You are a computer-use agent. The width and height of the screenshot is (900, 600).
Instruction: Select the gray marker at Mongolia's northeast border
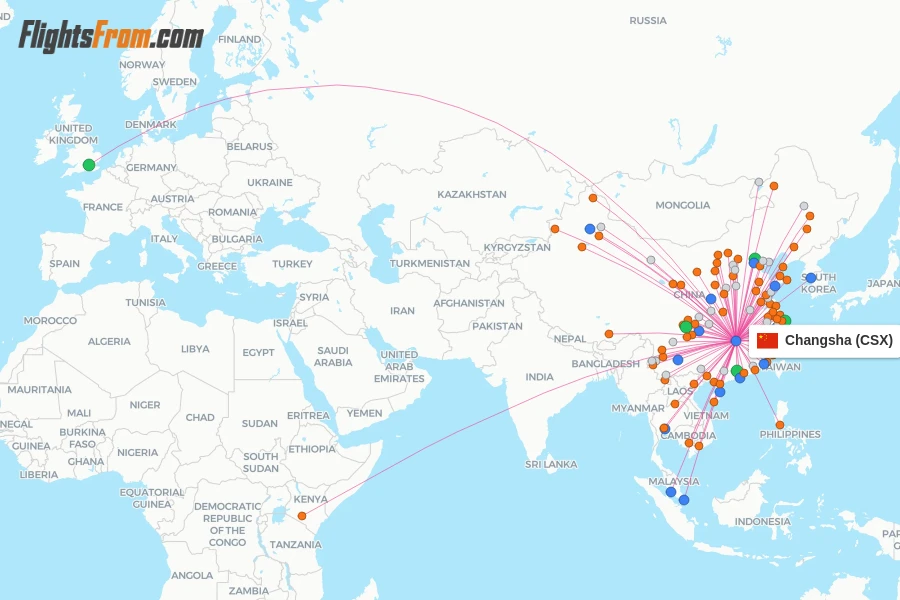[759, 182]
